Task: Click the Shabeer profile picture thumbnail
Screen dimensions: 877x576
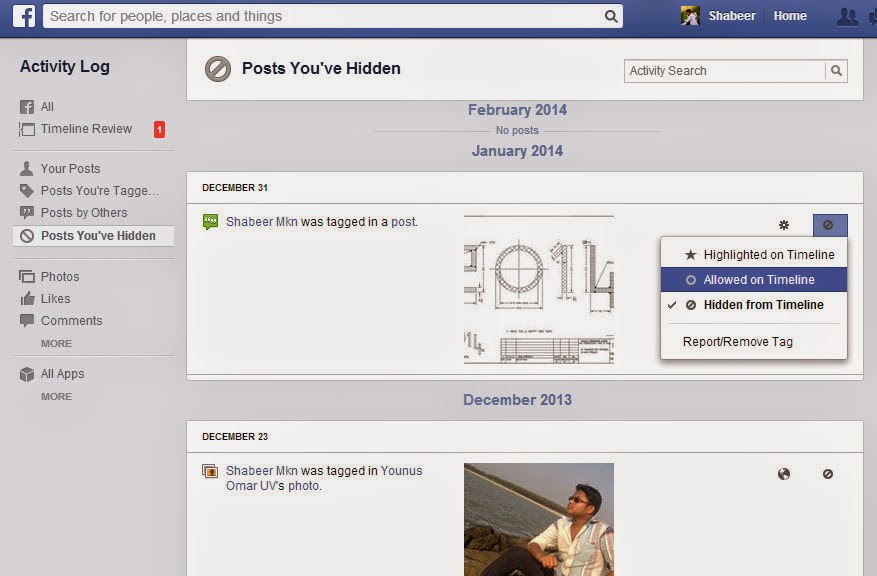Action: [690, 16]
